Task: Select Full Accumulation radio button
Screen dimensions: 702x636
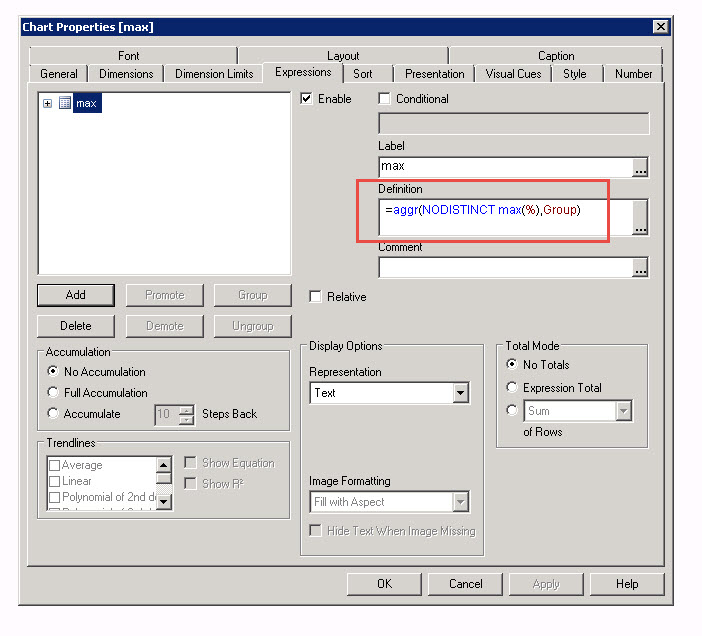Action: 53,393
